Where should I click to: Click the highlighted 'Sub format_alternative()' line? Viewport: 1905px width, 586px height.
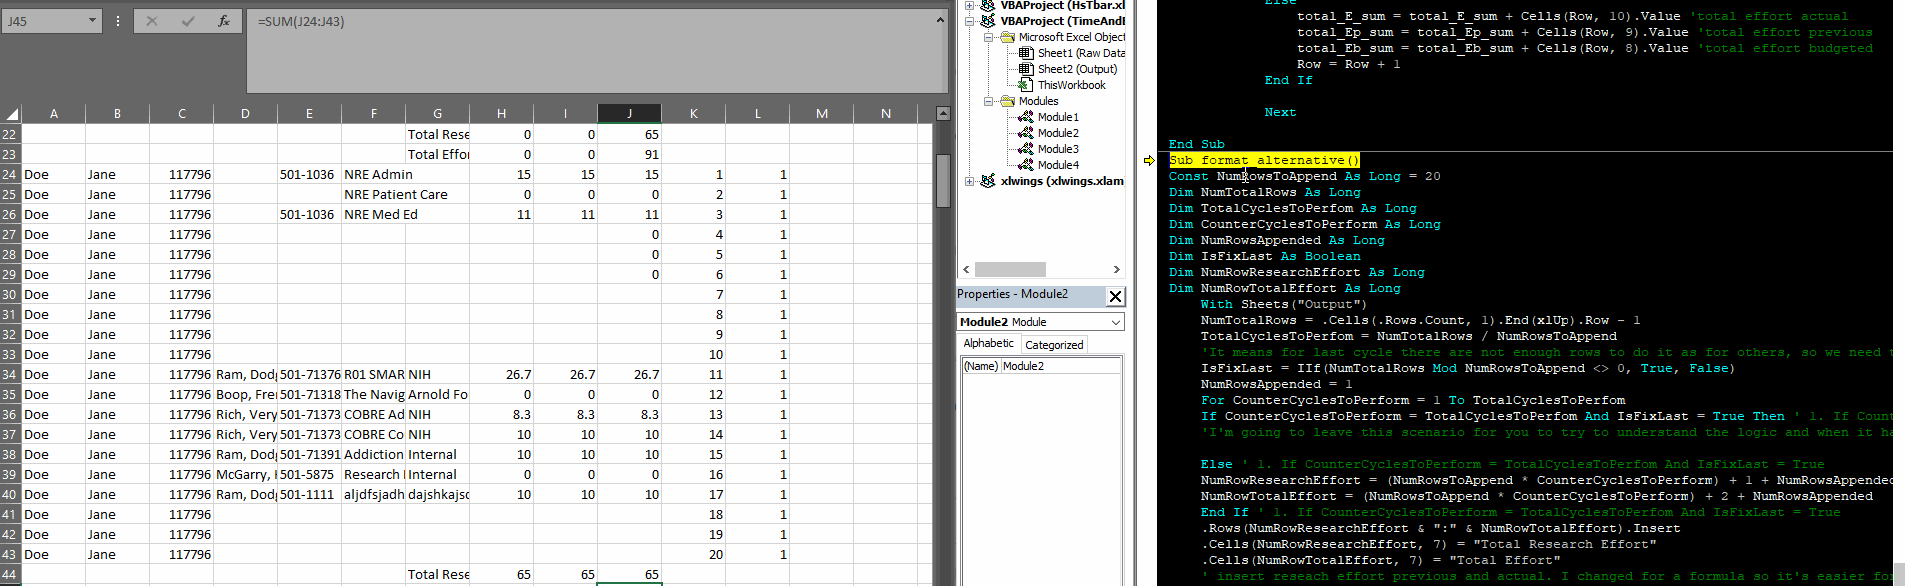1264,160
